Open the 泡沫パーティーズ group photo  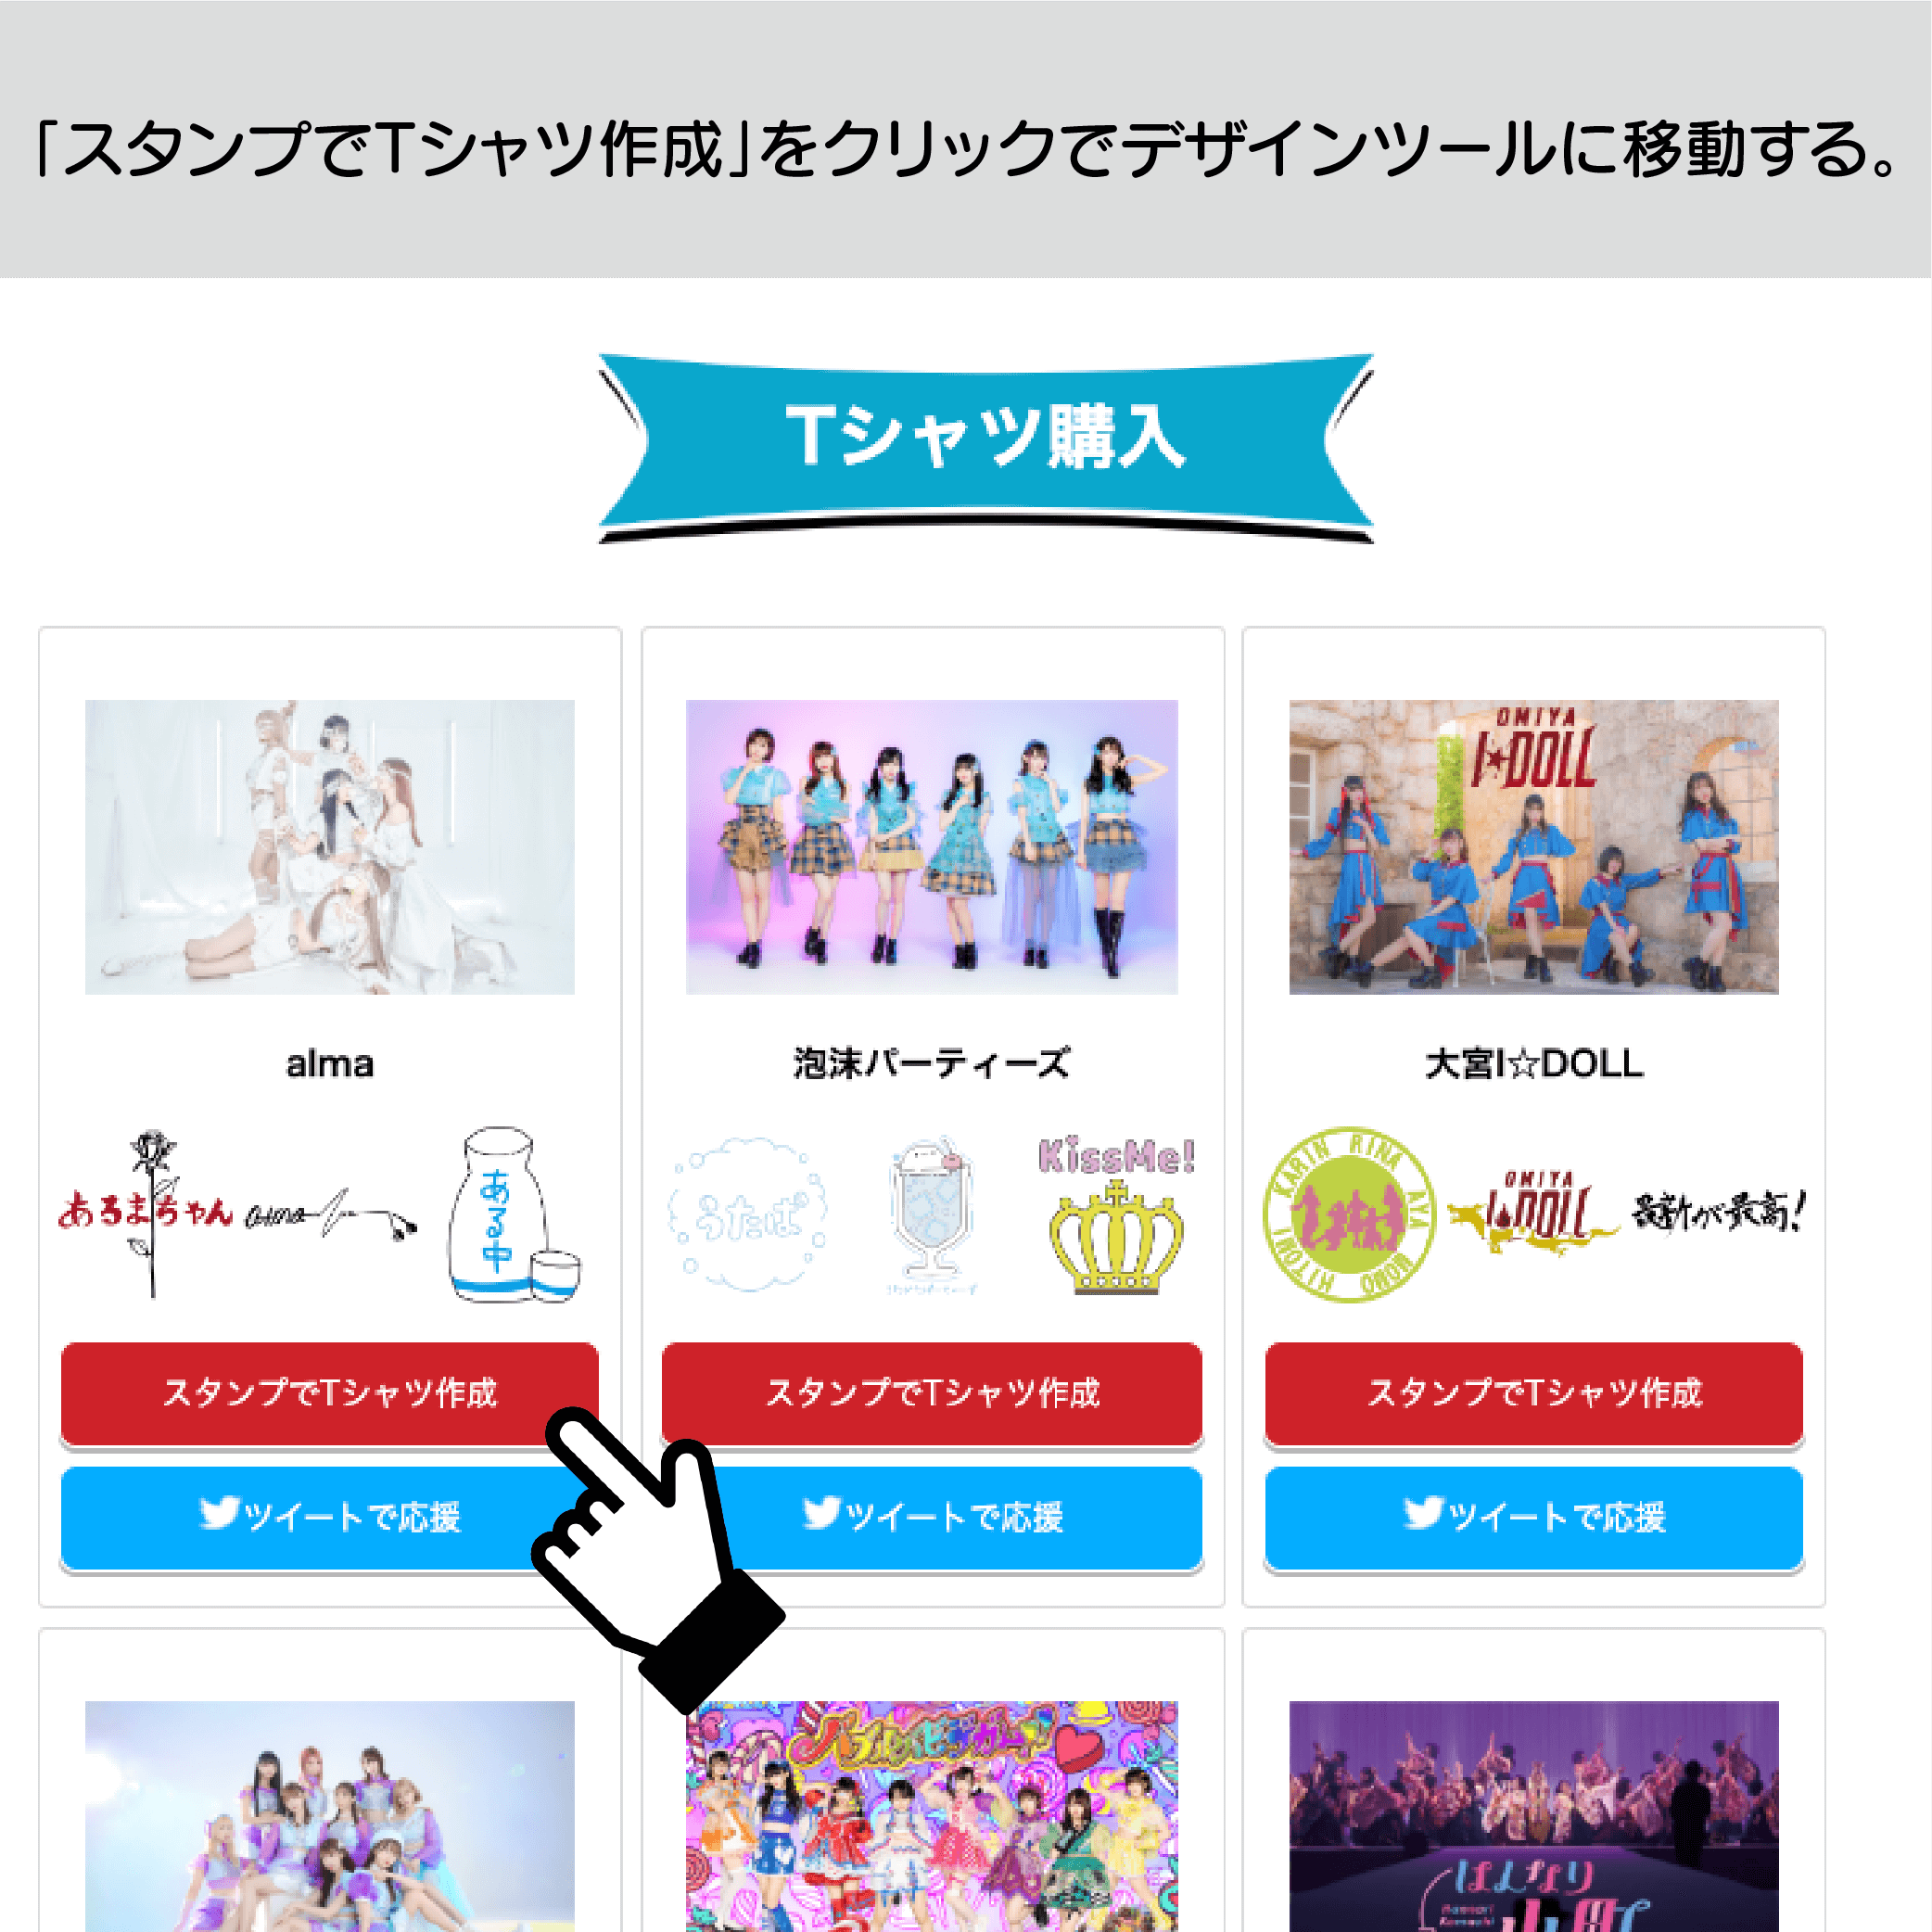(932, 847)
